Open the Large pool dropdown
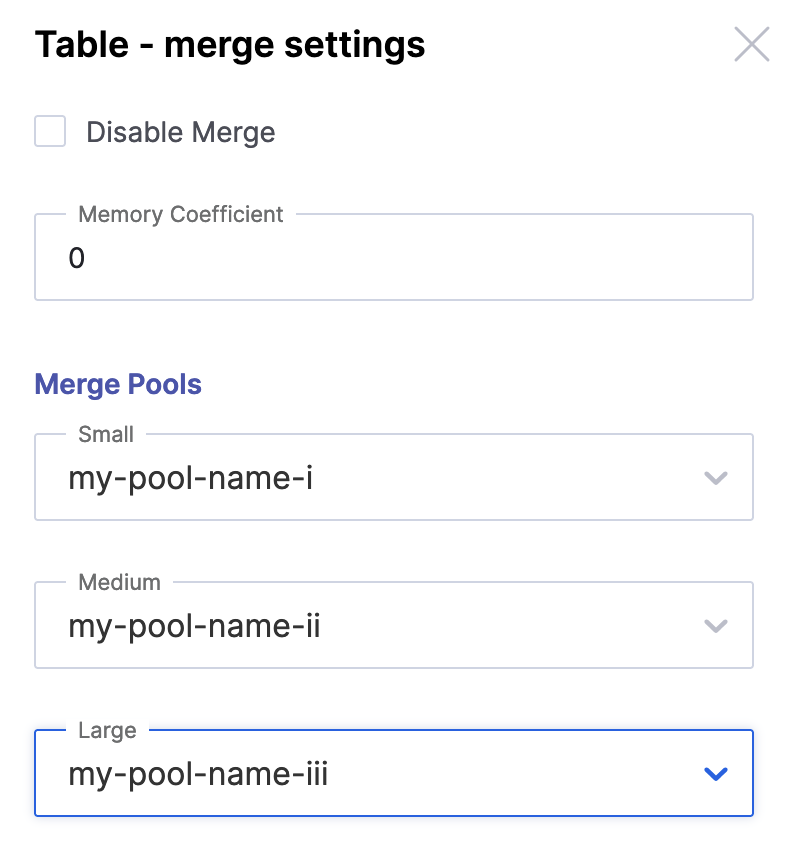Screen dimensions: 794x860 click(380, 775)
